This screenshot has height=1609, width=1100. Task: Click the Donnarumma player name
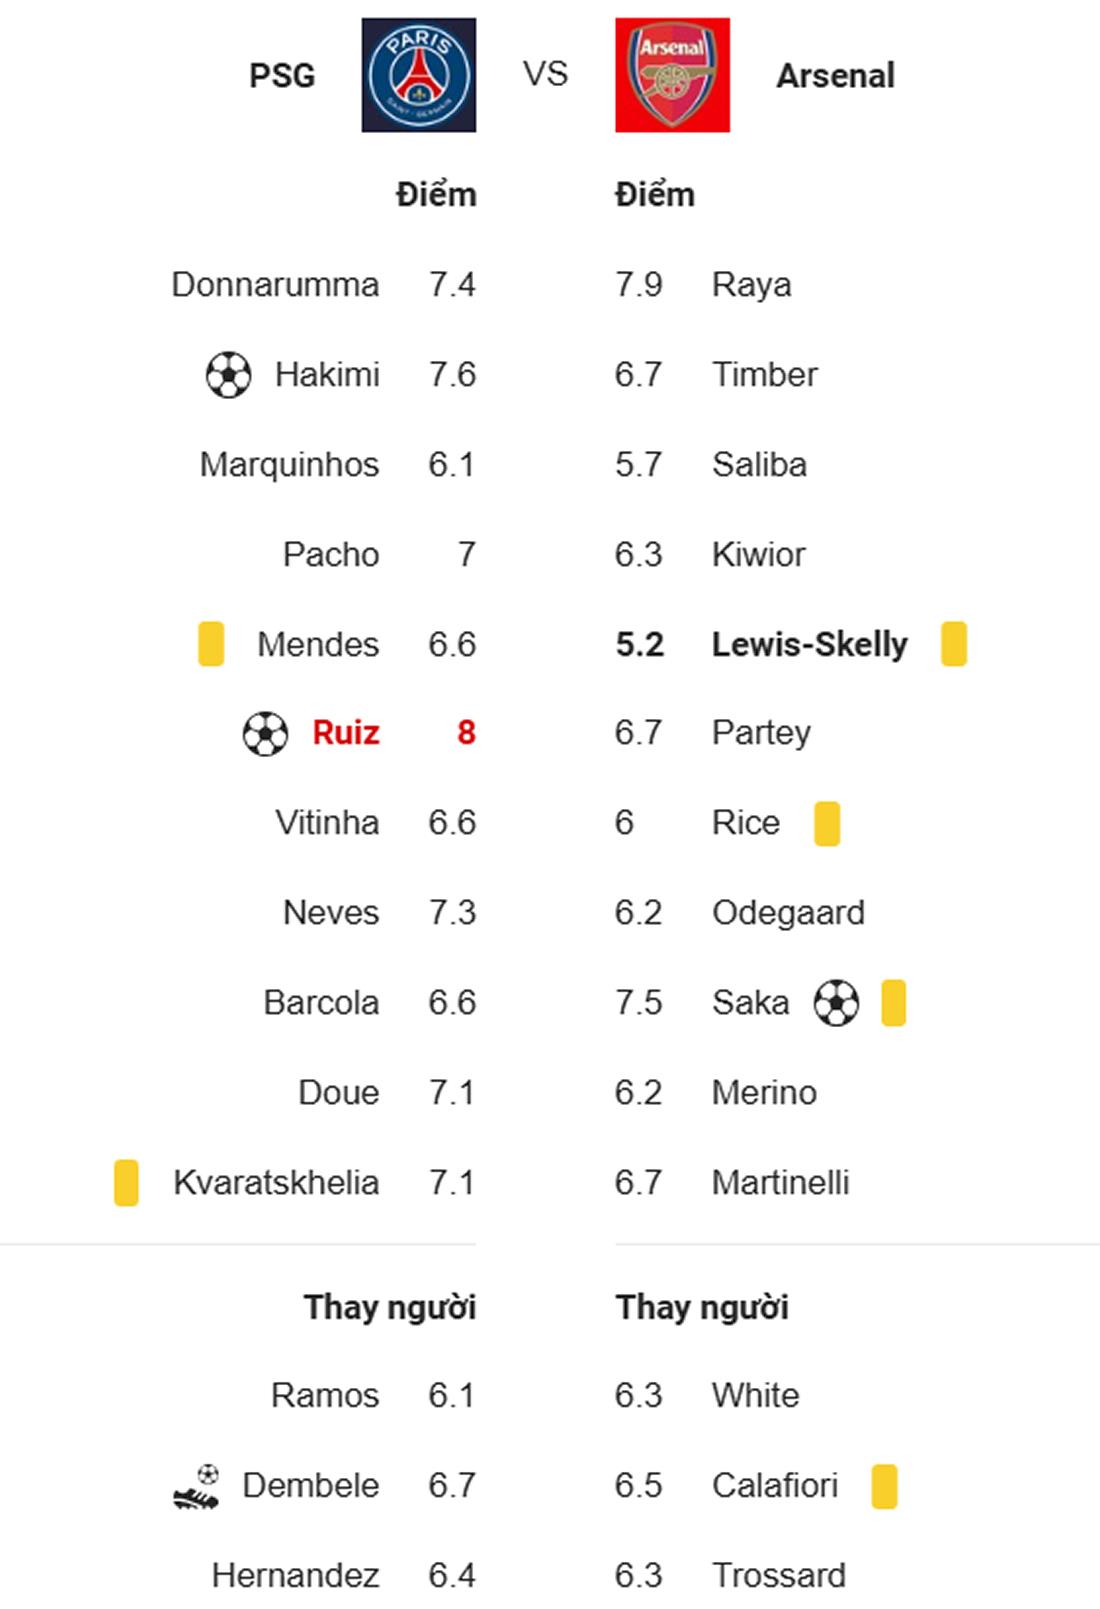click(275, 285)
